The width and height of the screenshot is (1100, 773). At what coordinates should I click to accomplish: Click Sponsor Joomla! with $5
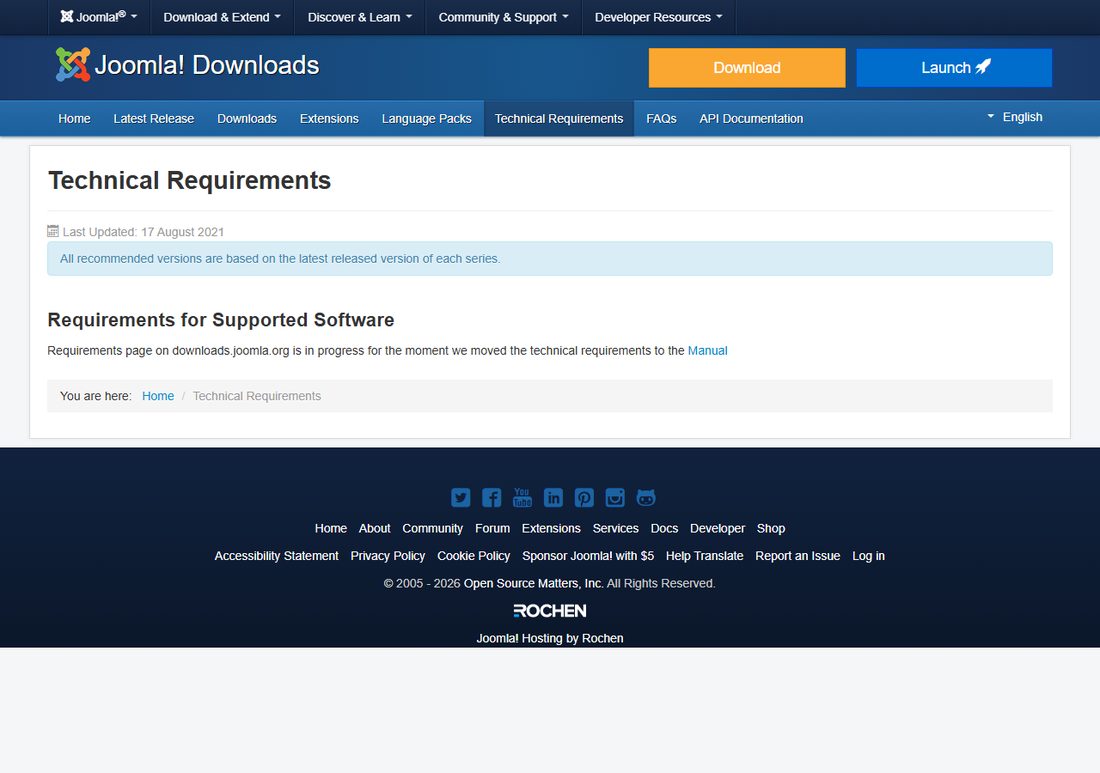pos(588,556)
